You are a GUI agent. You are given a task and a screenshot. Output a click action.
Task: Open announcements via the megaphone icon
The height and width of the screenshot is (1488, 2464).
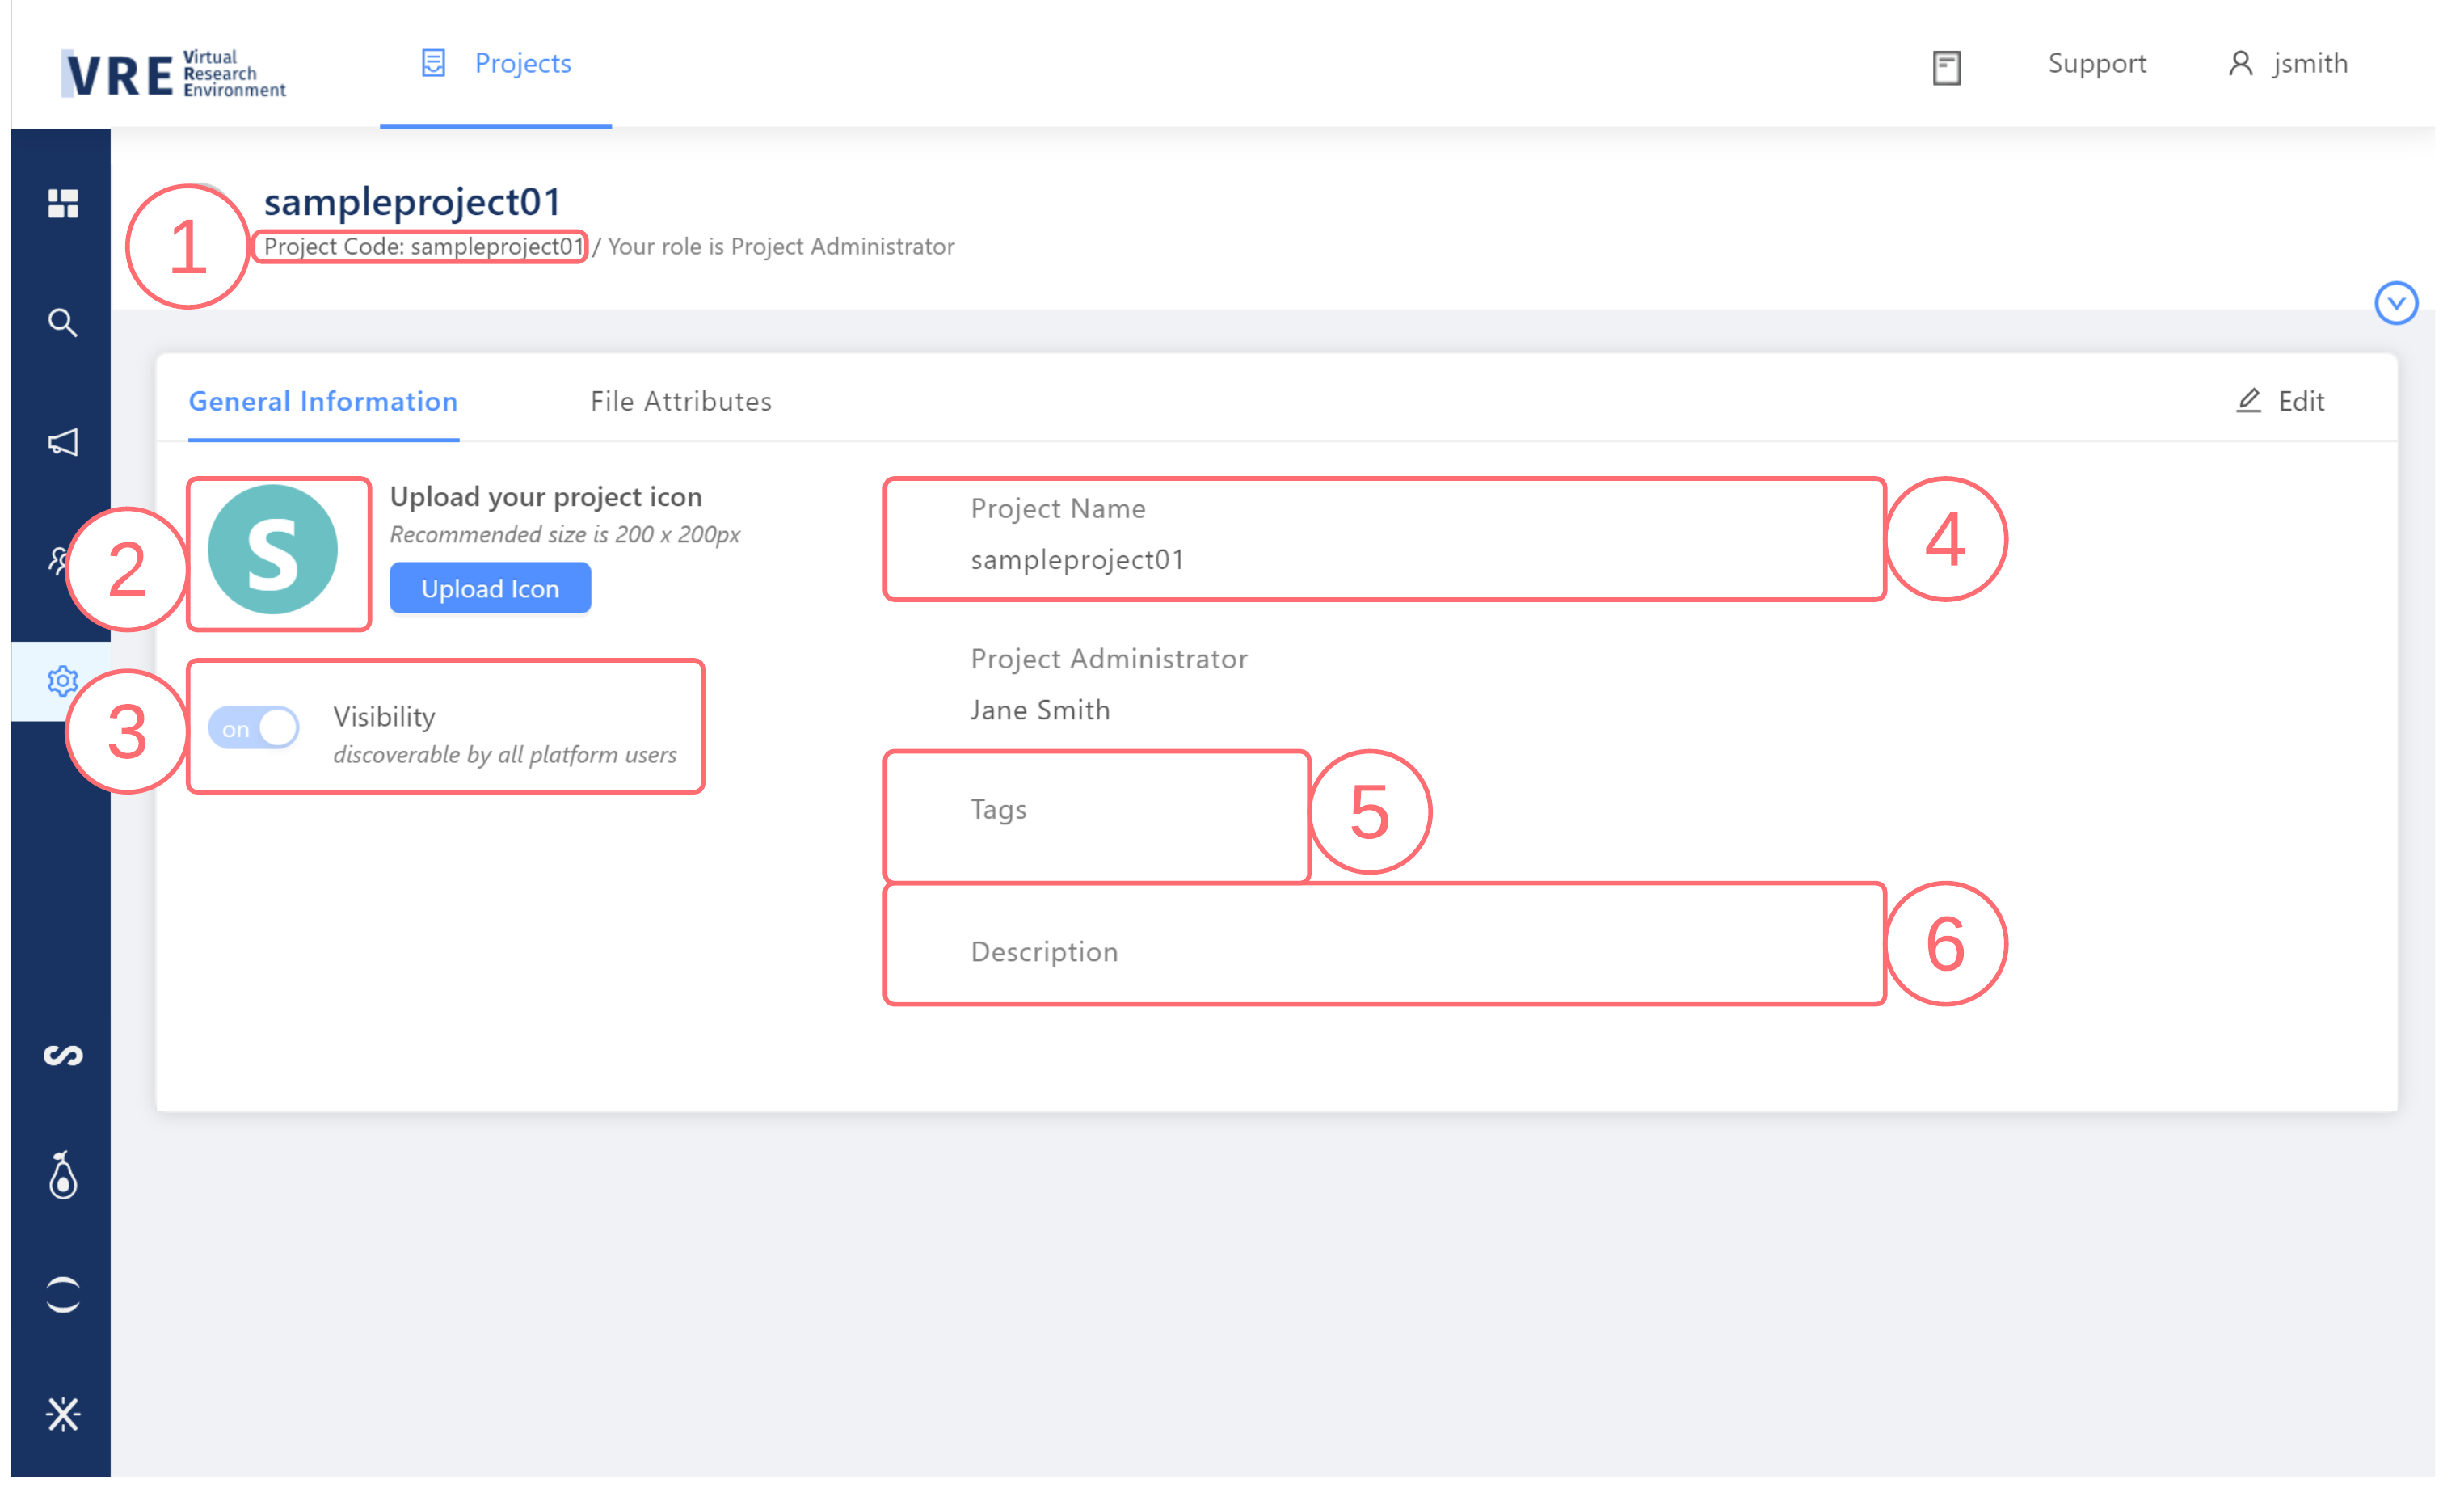(63, 443)
